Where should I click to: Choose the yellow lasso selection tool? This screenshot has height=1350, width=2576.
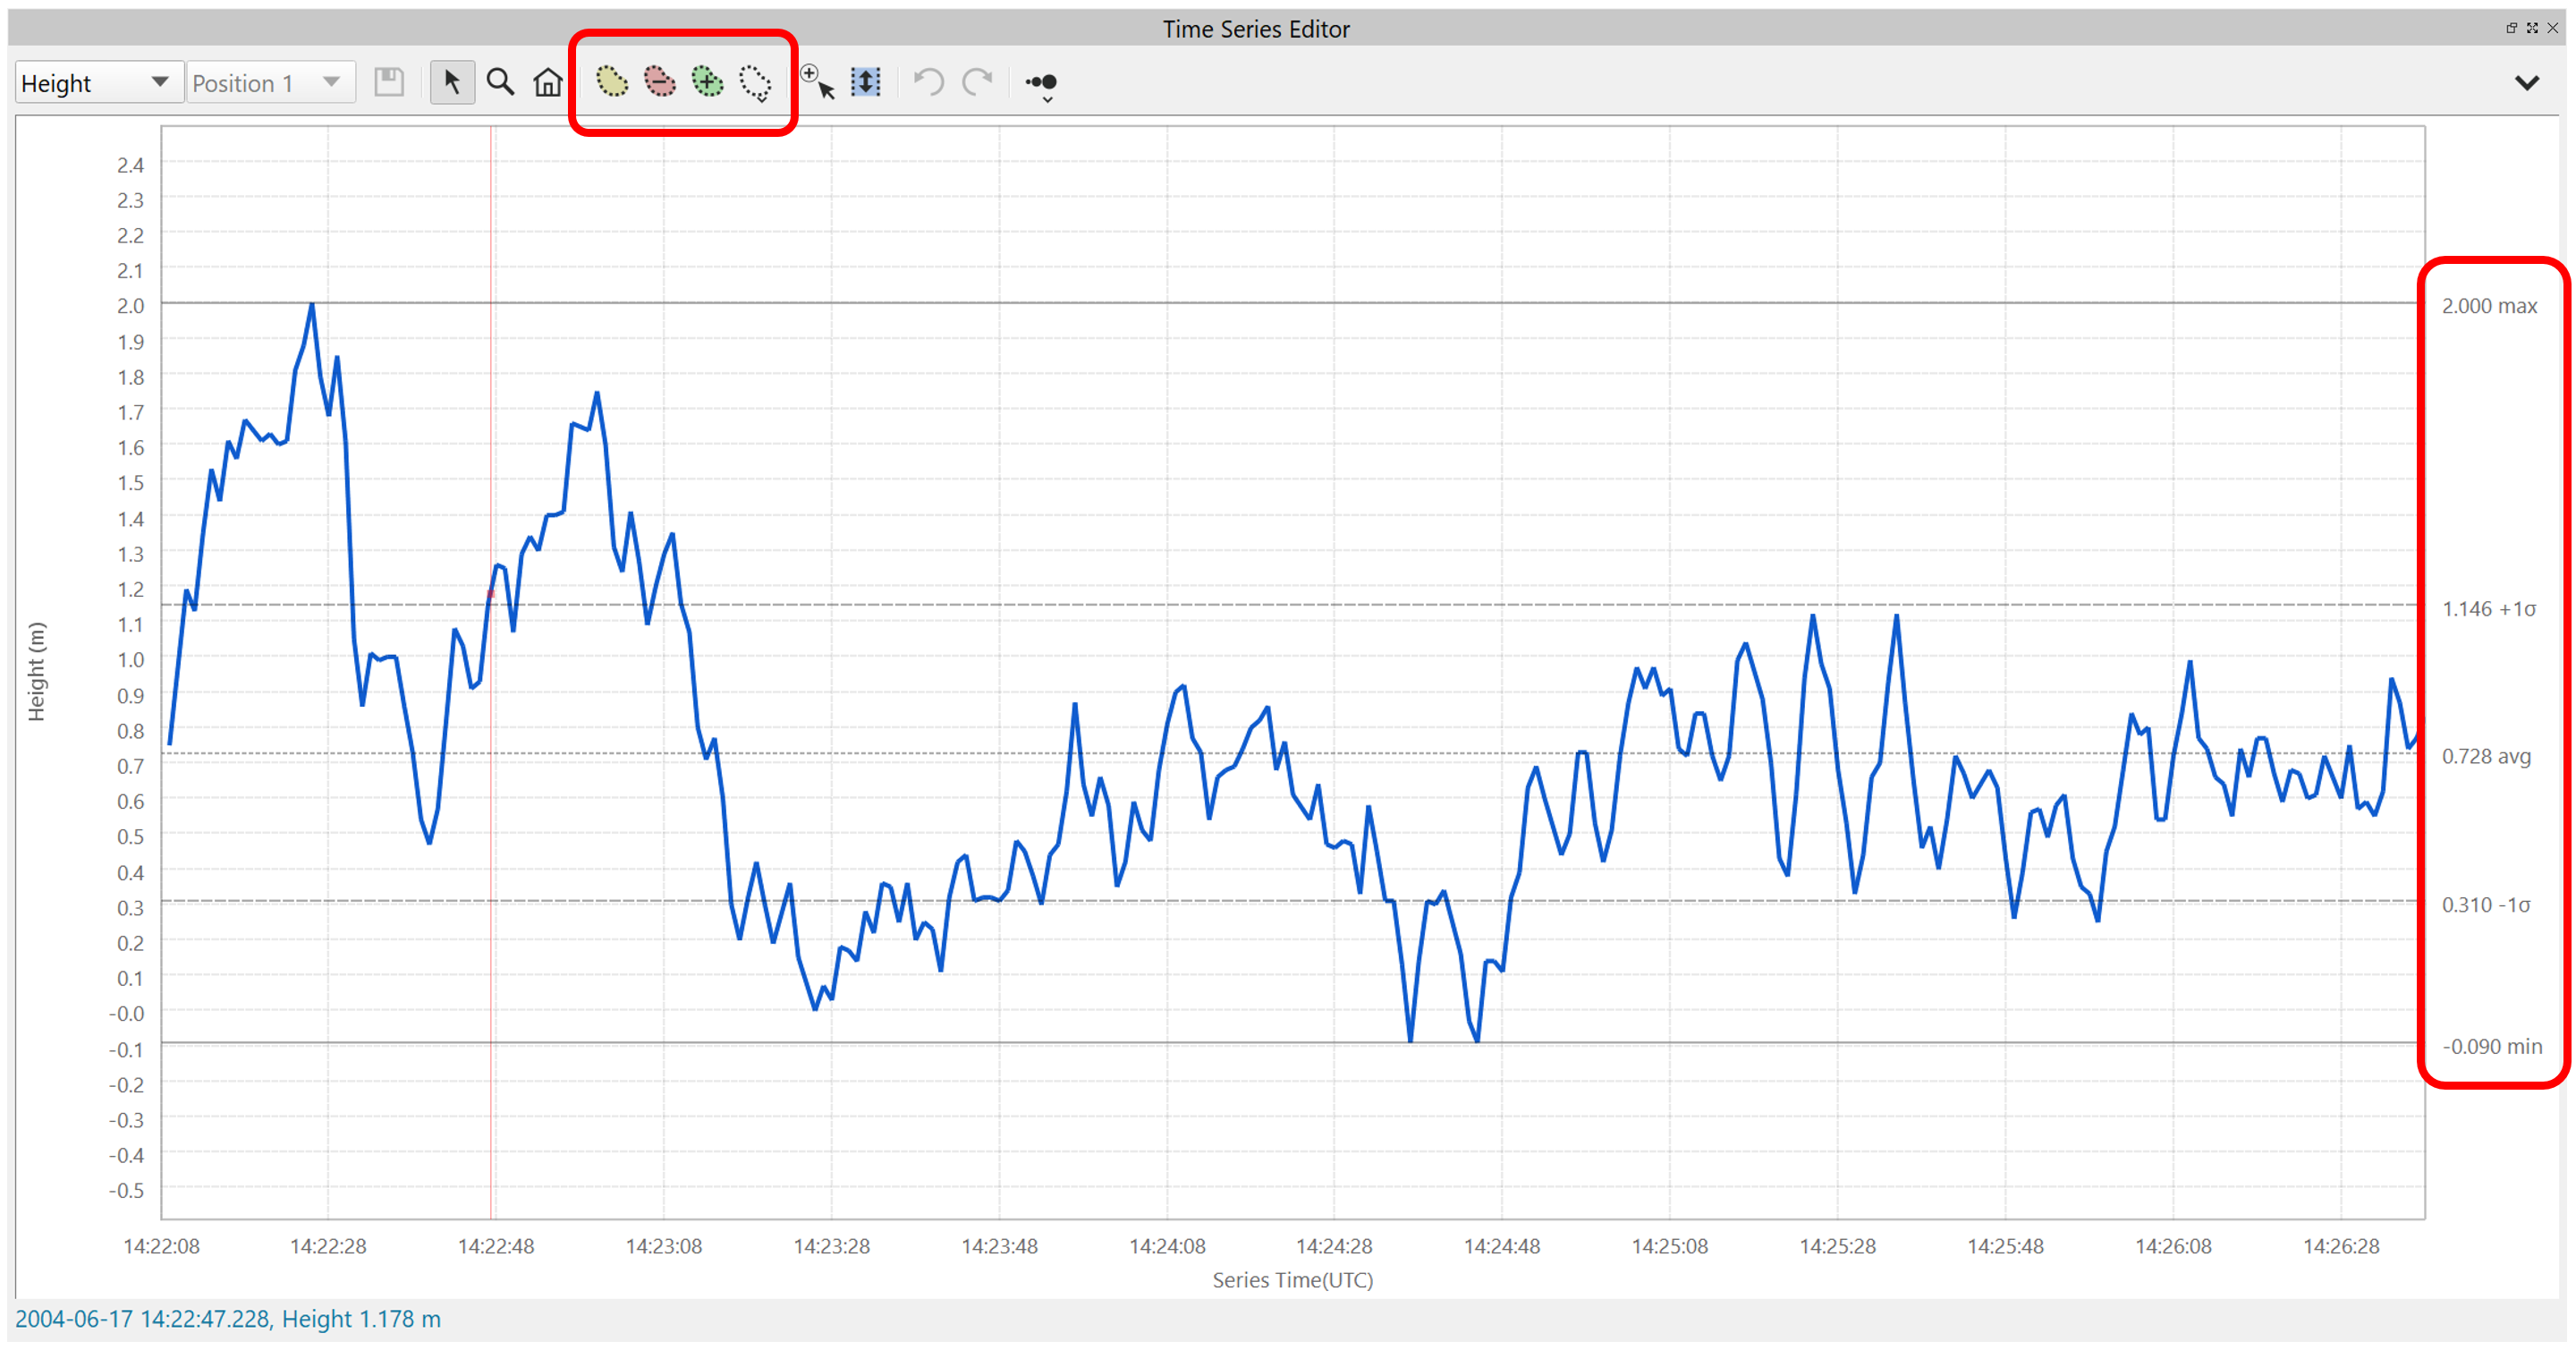611,82
